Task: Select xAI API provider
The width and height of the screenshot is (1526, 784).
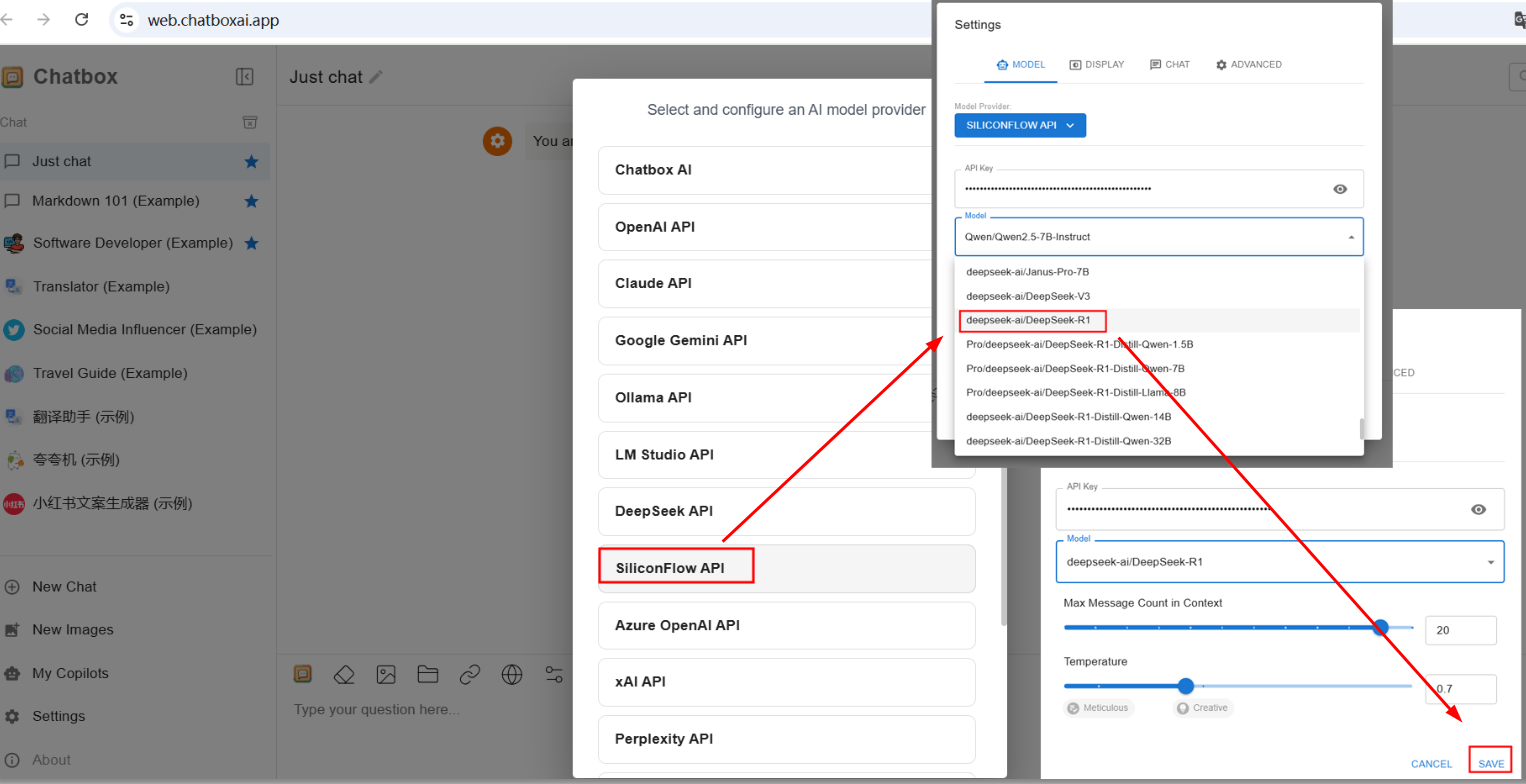Action: pos(787,682)
